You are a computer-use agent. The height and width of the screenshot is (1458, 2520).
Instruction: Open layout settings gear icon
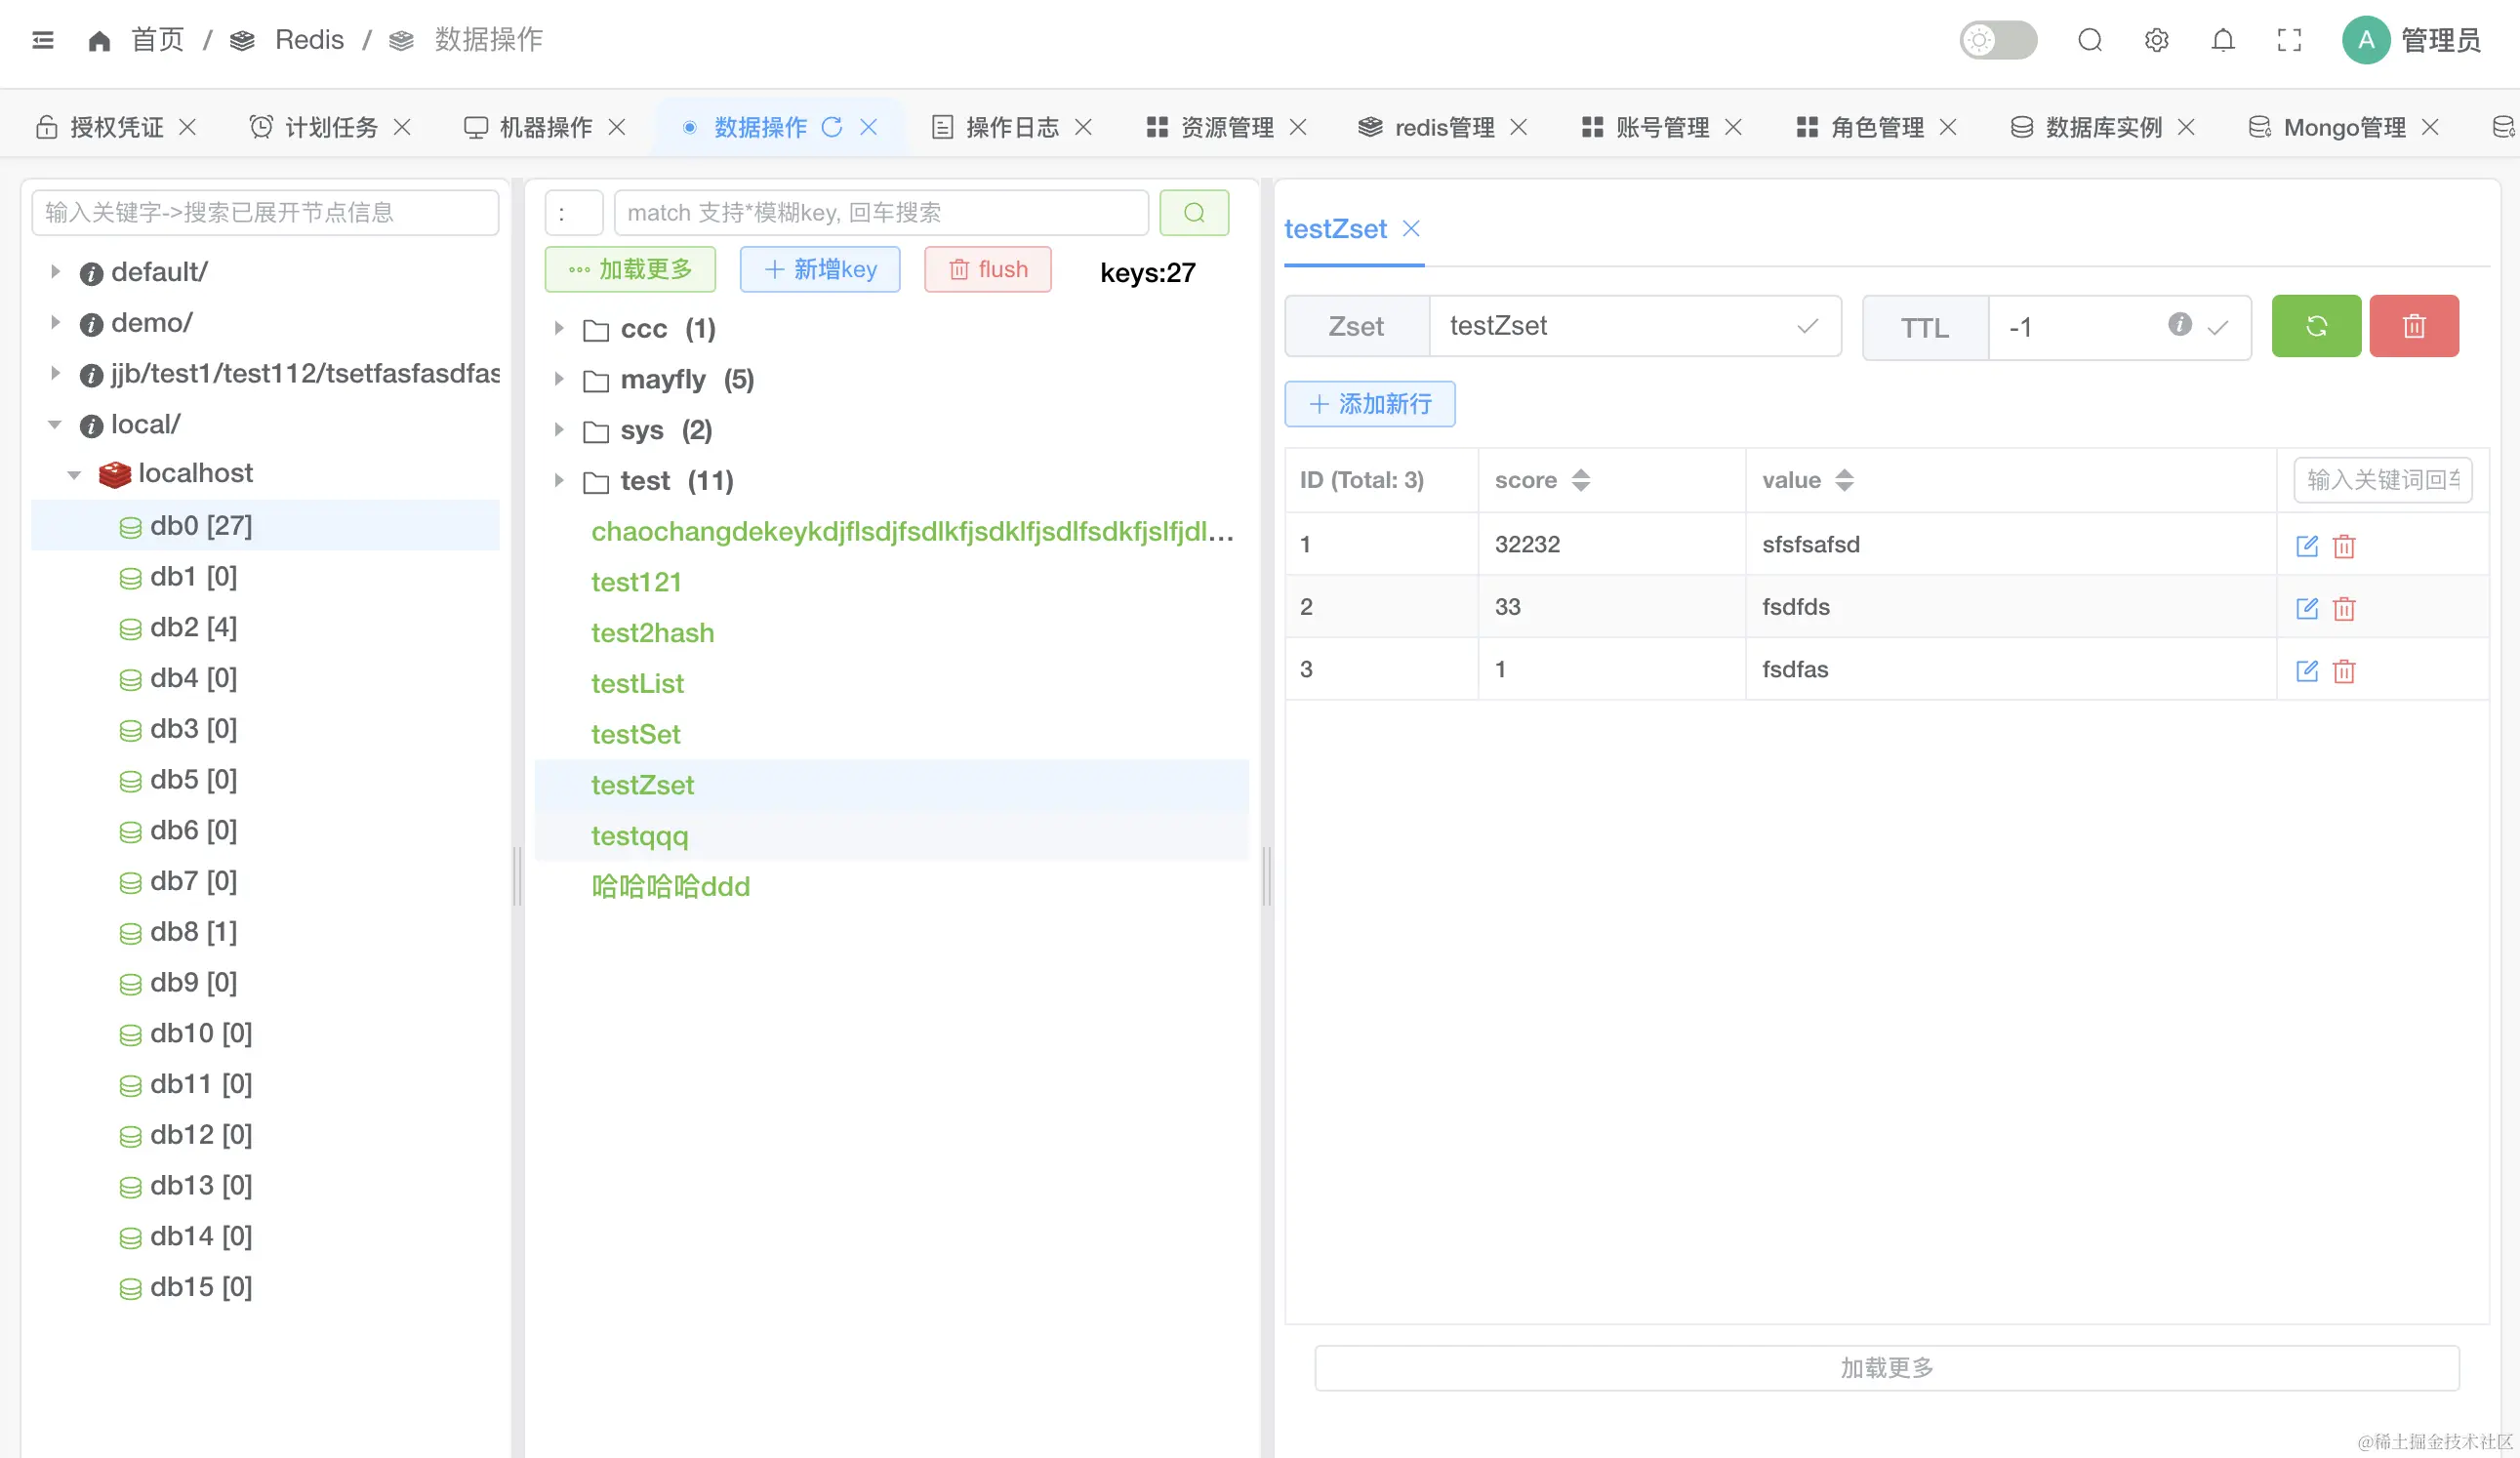pyautogui.click(x=2156, y=40)
